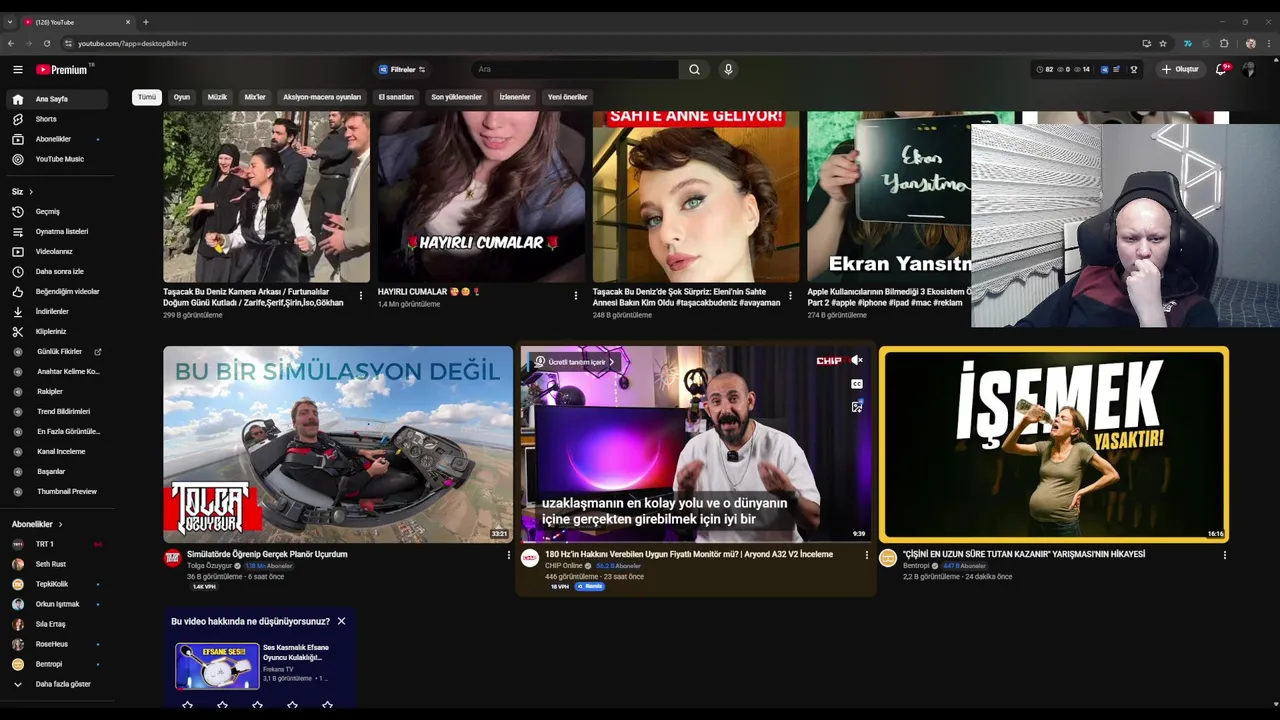Screen dimensions: 1280x720
Task: Open the browser extensions puzzle icon
Action: coord(1224,43)
